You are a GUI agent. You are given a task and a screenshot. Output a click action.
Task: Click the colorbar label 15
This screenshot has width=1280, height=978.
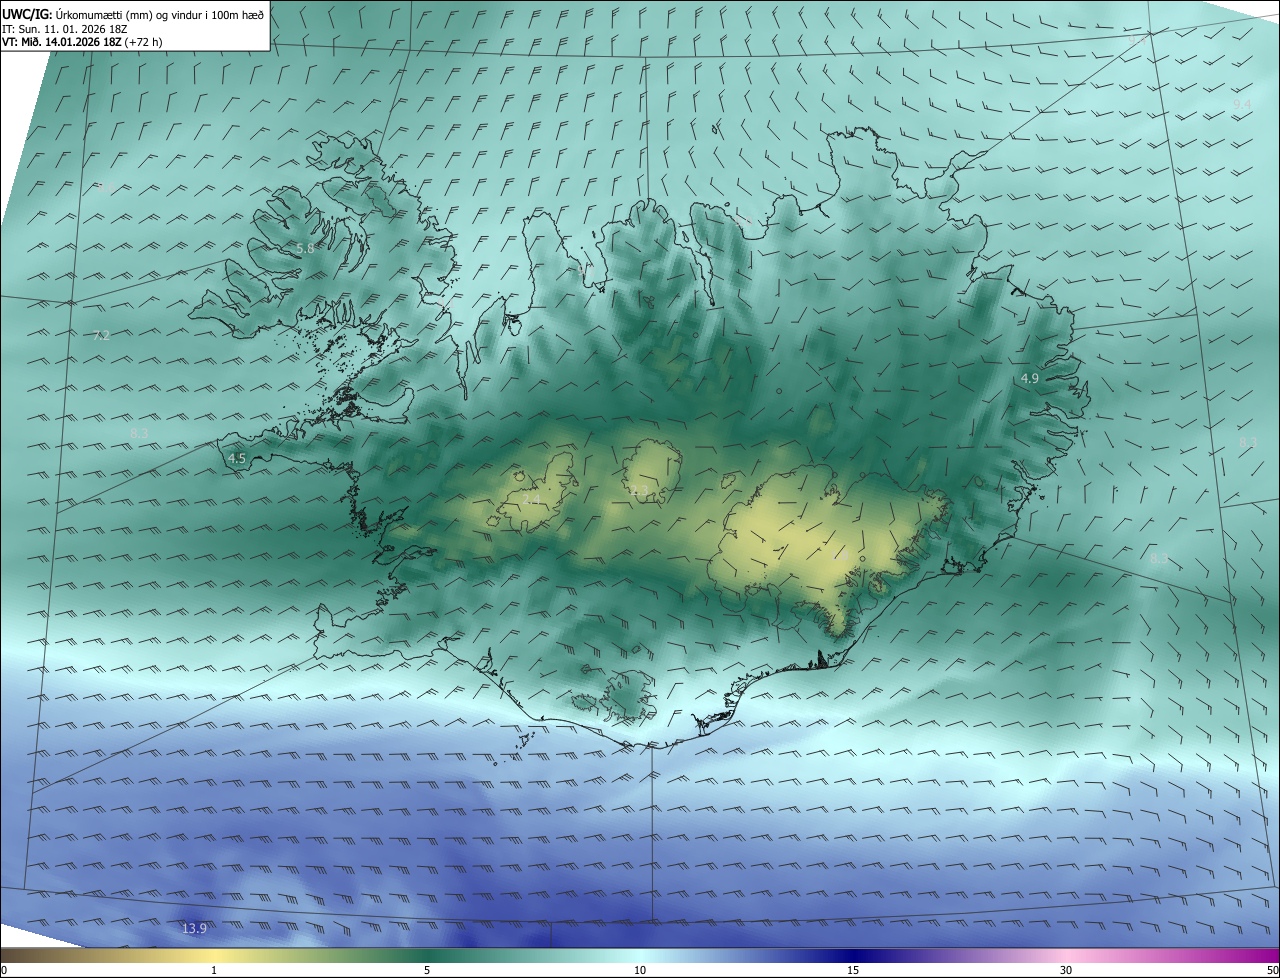coord(853,970)
